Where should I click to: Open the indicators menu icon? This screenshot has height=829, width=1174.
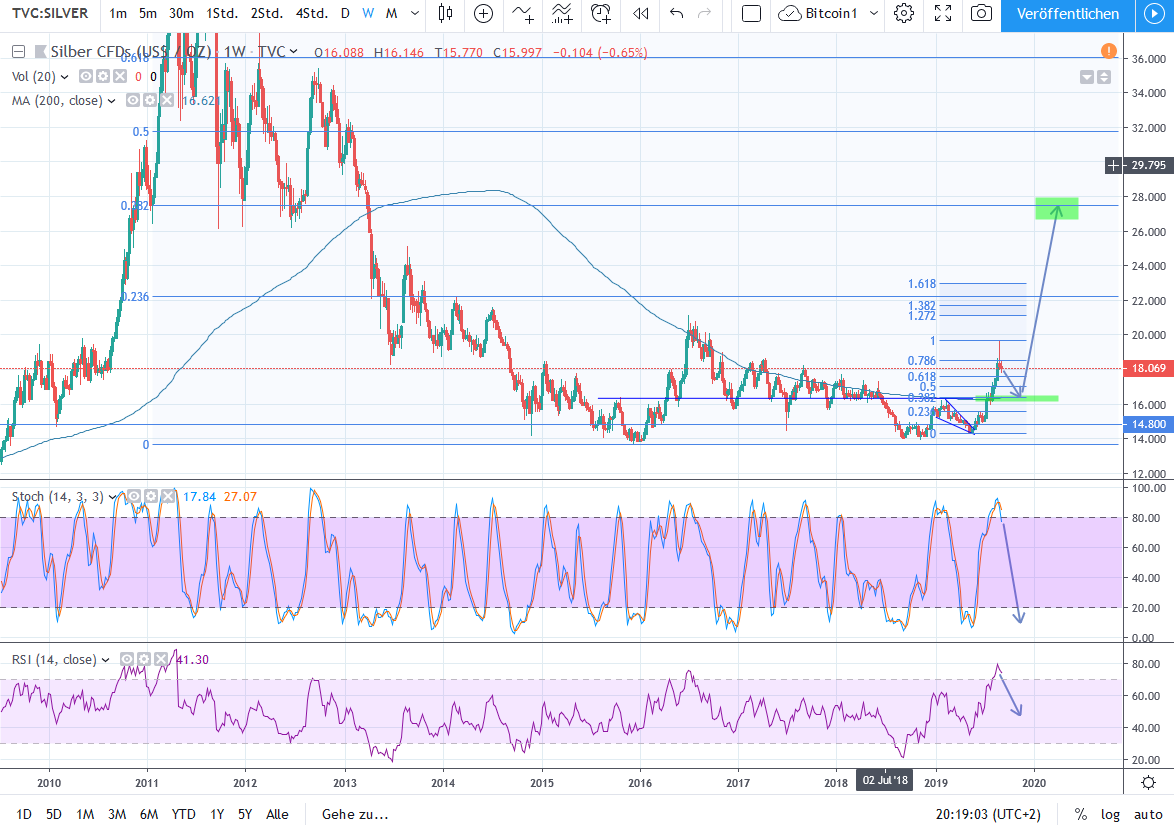point(523,13)
